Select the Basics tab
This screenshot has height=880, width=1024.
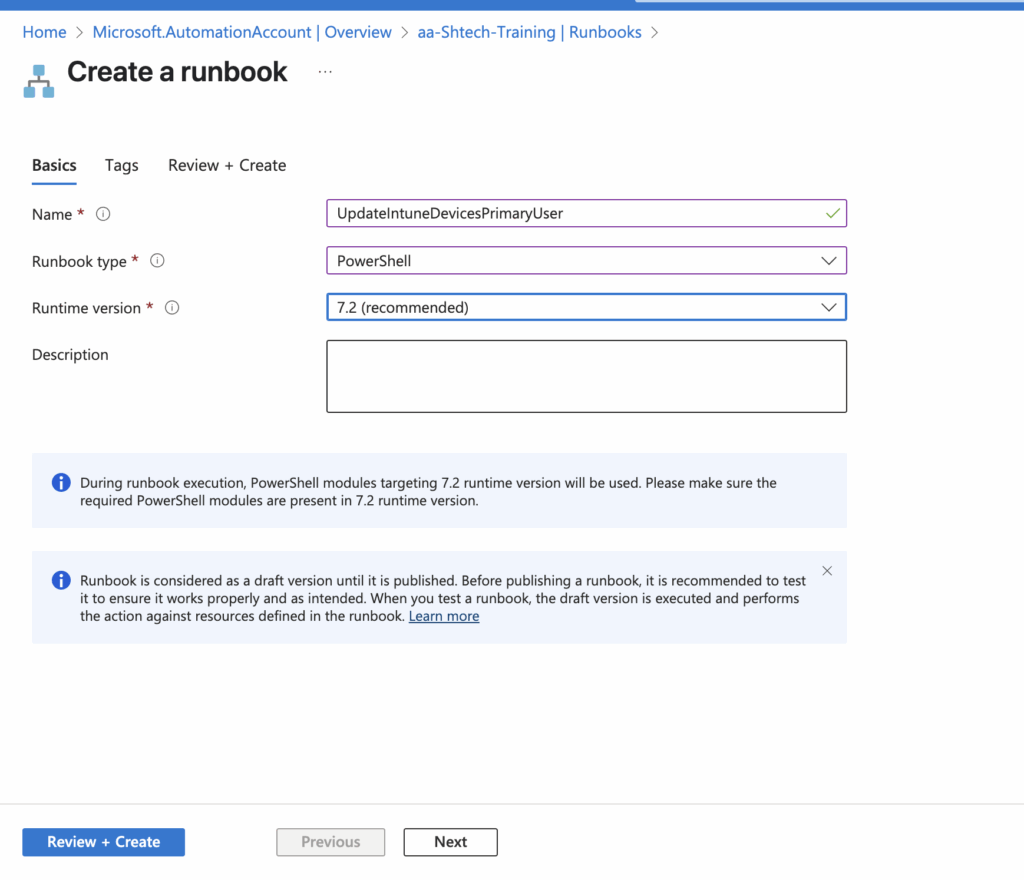(x=54, y=165)
